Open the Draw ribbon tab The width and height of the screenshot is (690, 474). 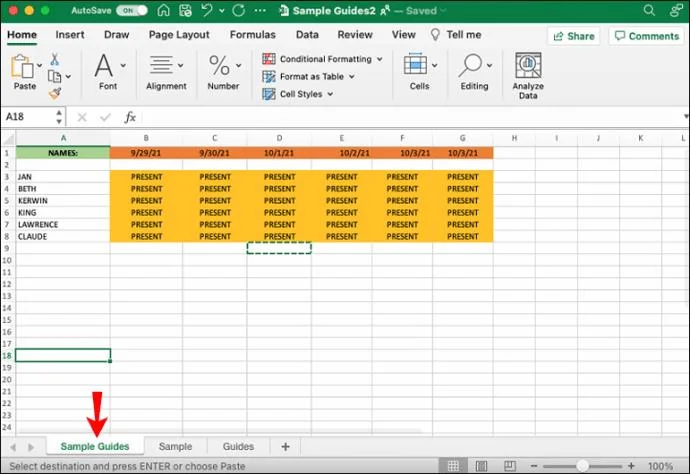click(116, 35)
